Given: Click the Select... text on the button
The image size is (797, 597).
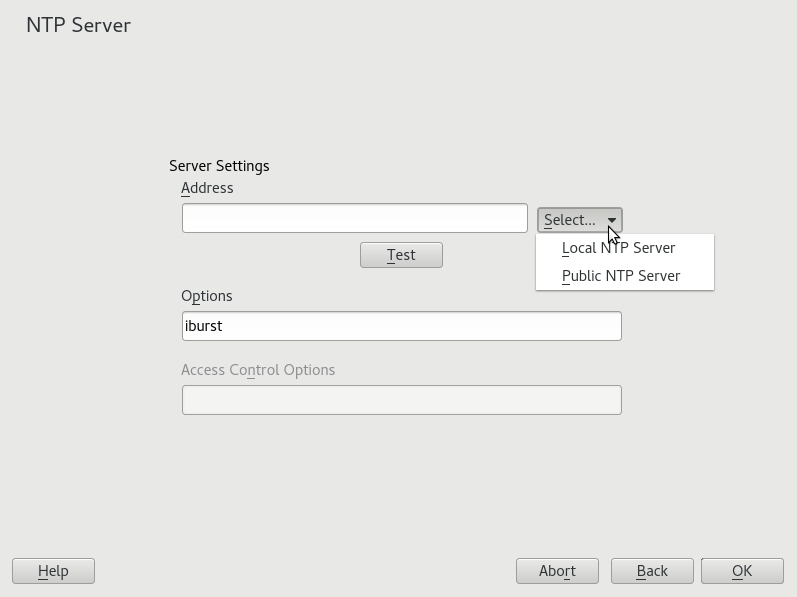Looking at the screenshot, I should click(x=569, y=220).
